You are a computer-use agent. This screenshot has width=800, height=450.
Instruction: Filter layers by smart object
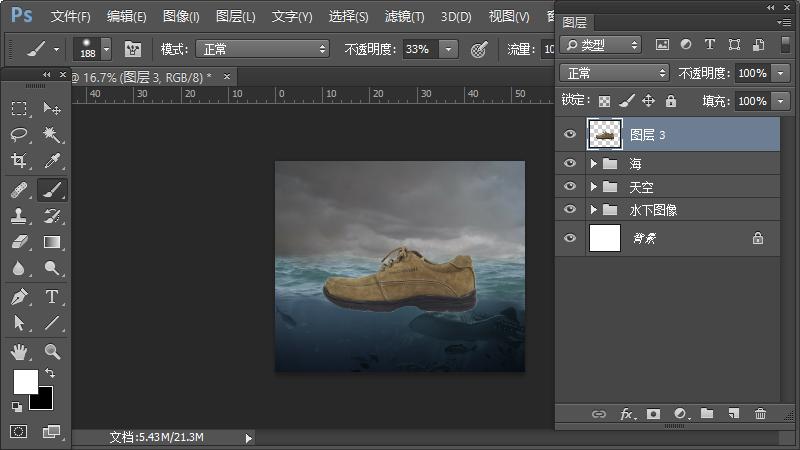point(759,45)
